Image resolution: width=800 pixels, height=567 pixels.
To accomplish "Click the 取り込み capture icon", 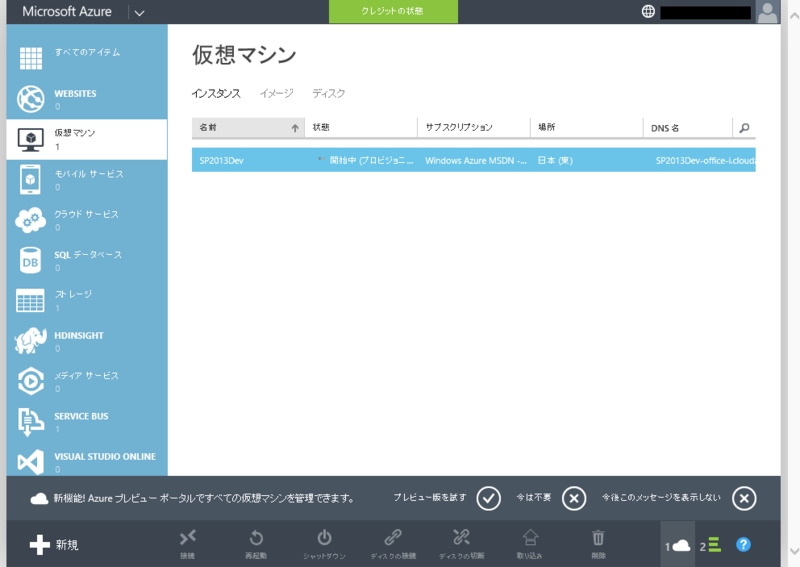I will pyautogui.click(x=530, y=537).
